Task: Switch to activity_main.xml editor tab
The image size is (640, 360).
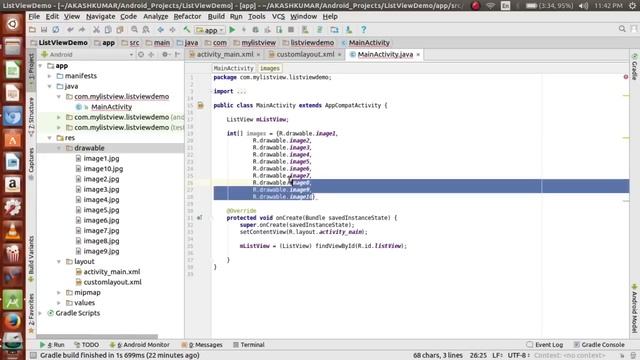Action: 225,54
